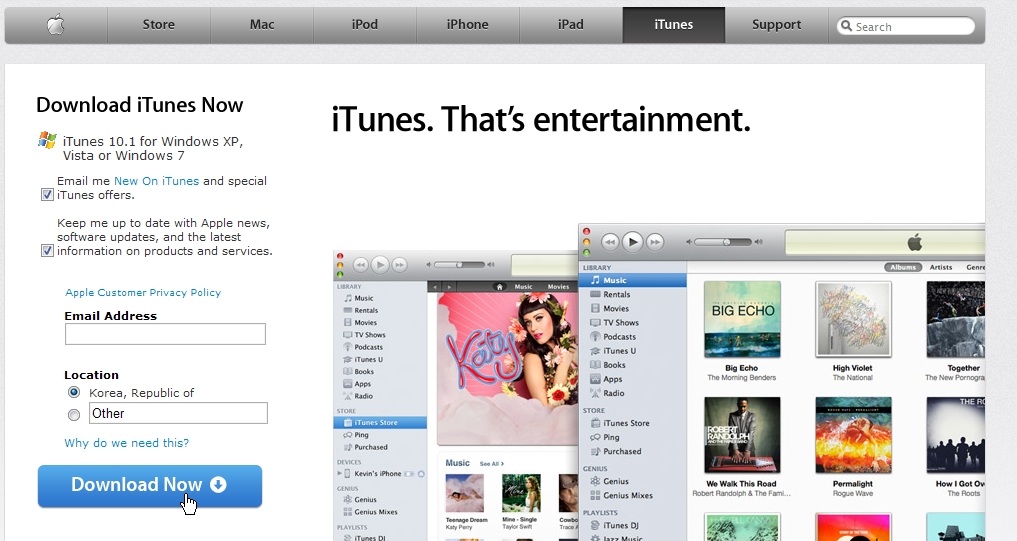The image size is (1017, 541).
Task: Open the Store tab in navigation
Action: (158, 25)
